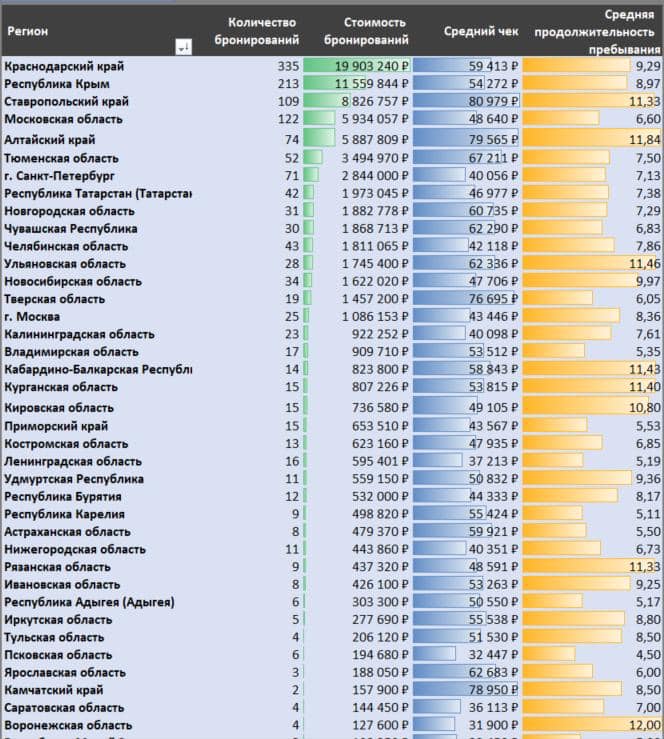The image size is (664, 739).
Task: Click the Воронежская область cell
Action: click(68, 725)
